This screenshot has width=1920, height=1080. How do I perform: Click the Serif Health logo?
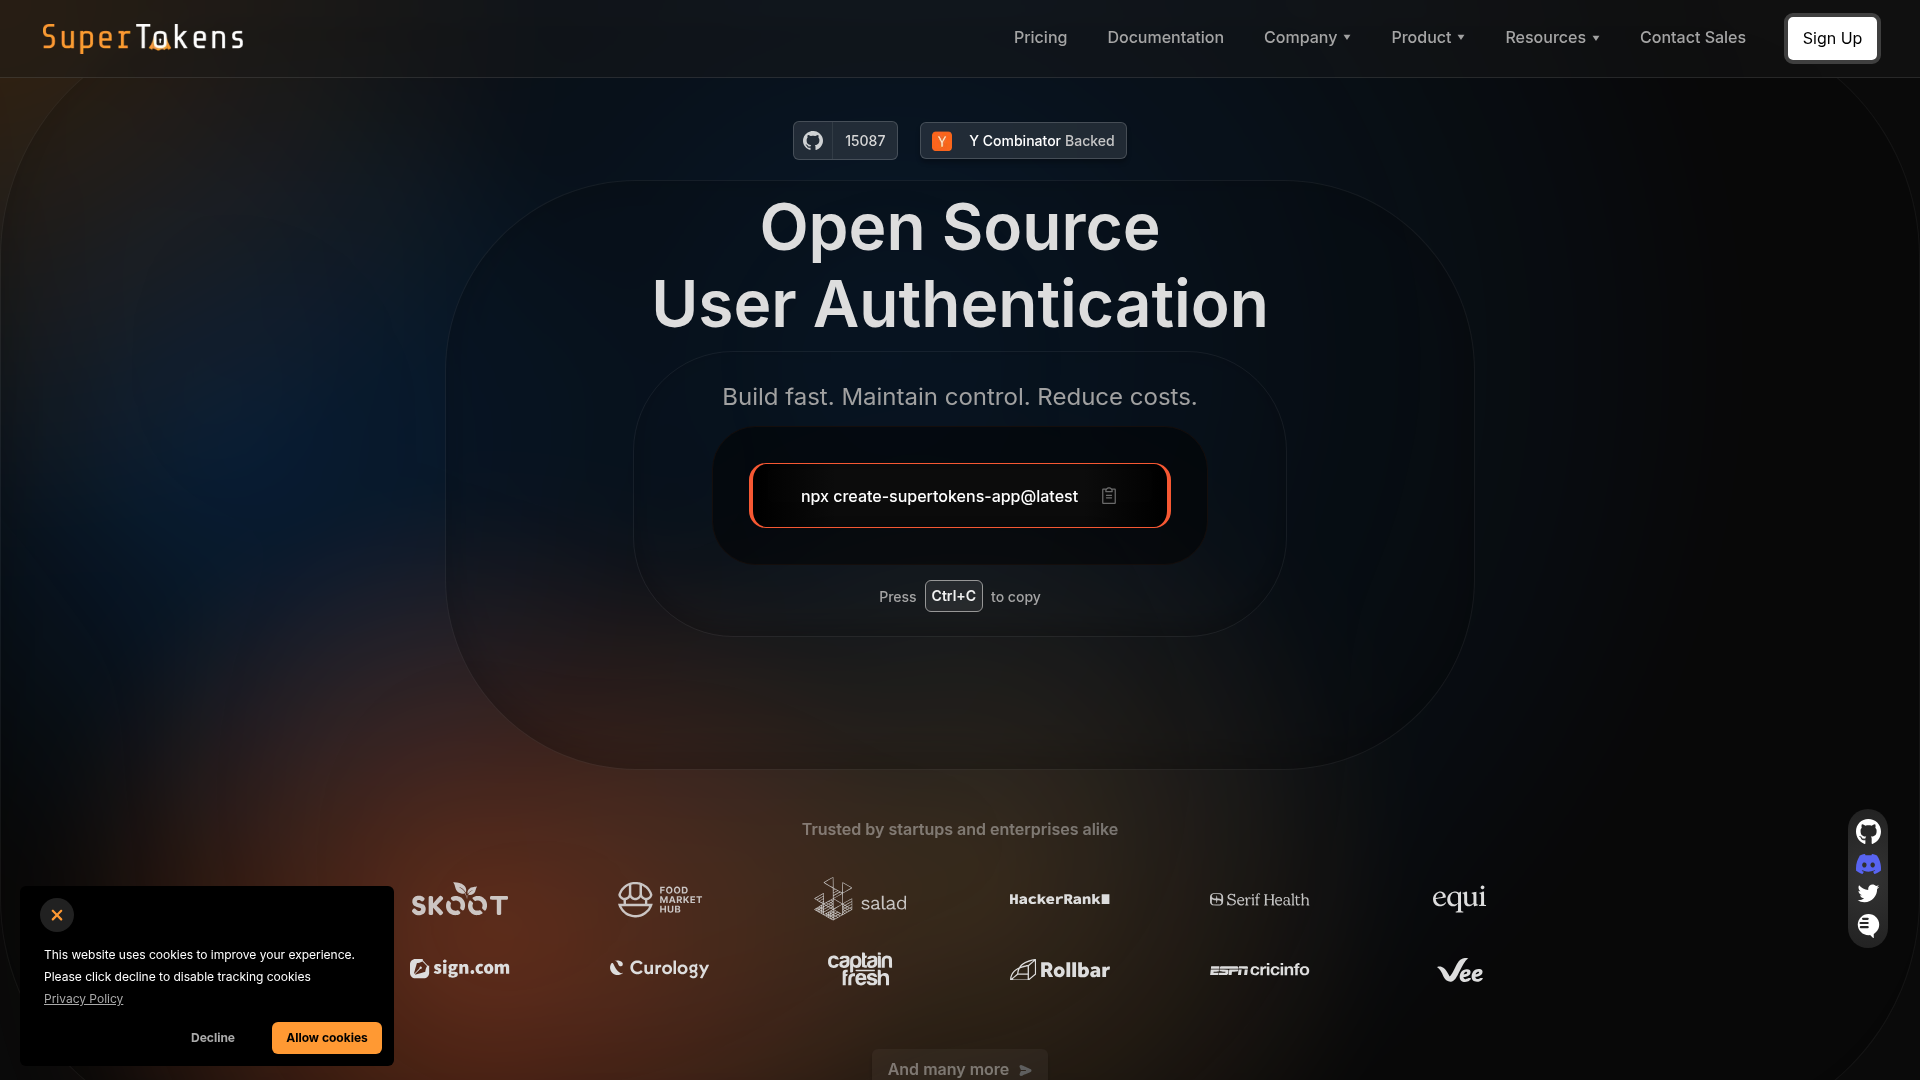click(1260, 900)
